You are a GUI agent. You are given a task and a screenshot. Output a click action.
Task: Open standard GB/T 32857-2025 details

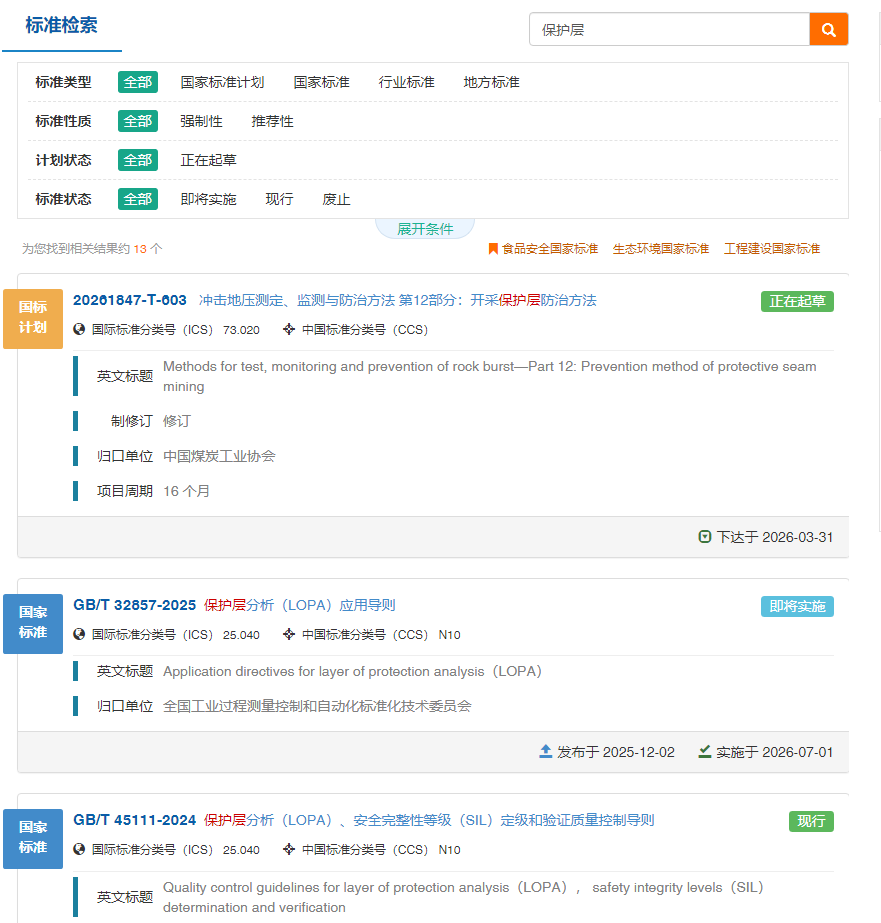click(135, 605)
